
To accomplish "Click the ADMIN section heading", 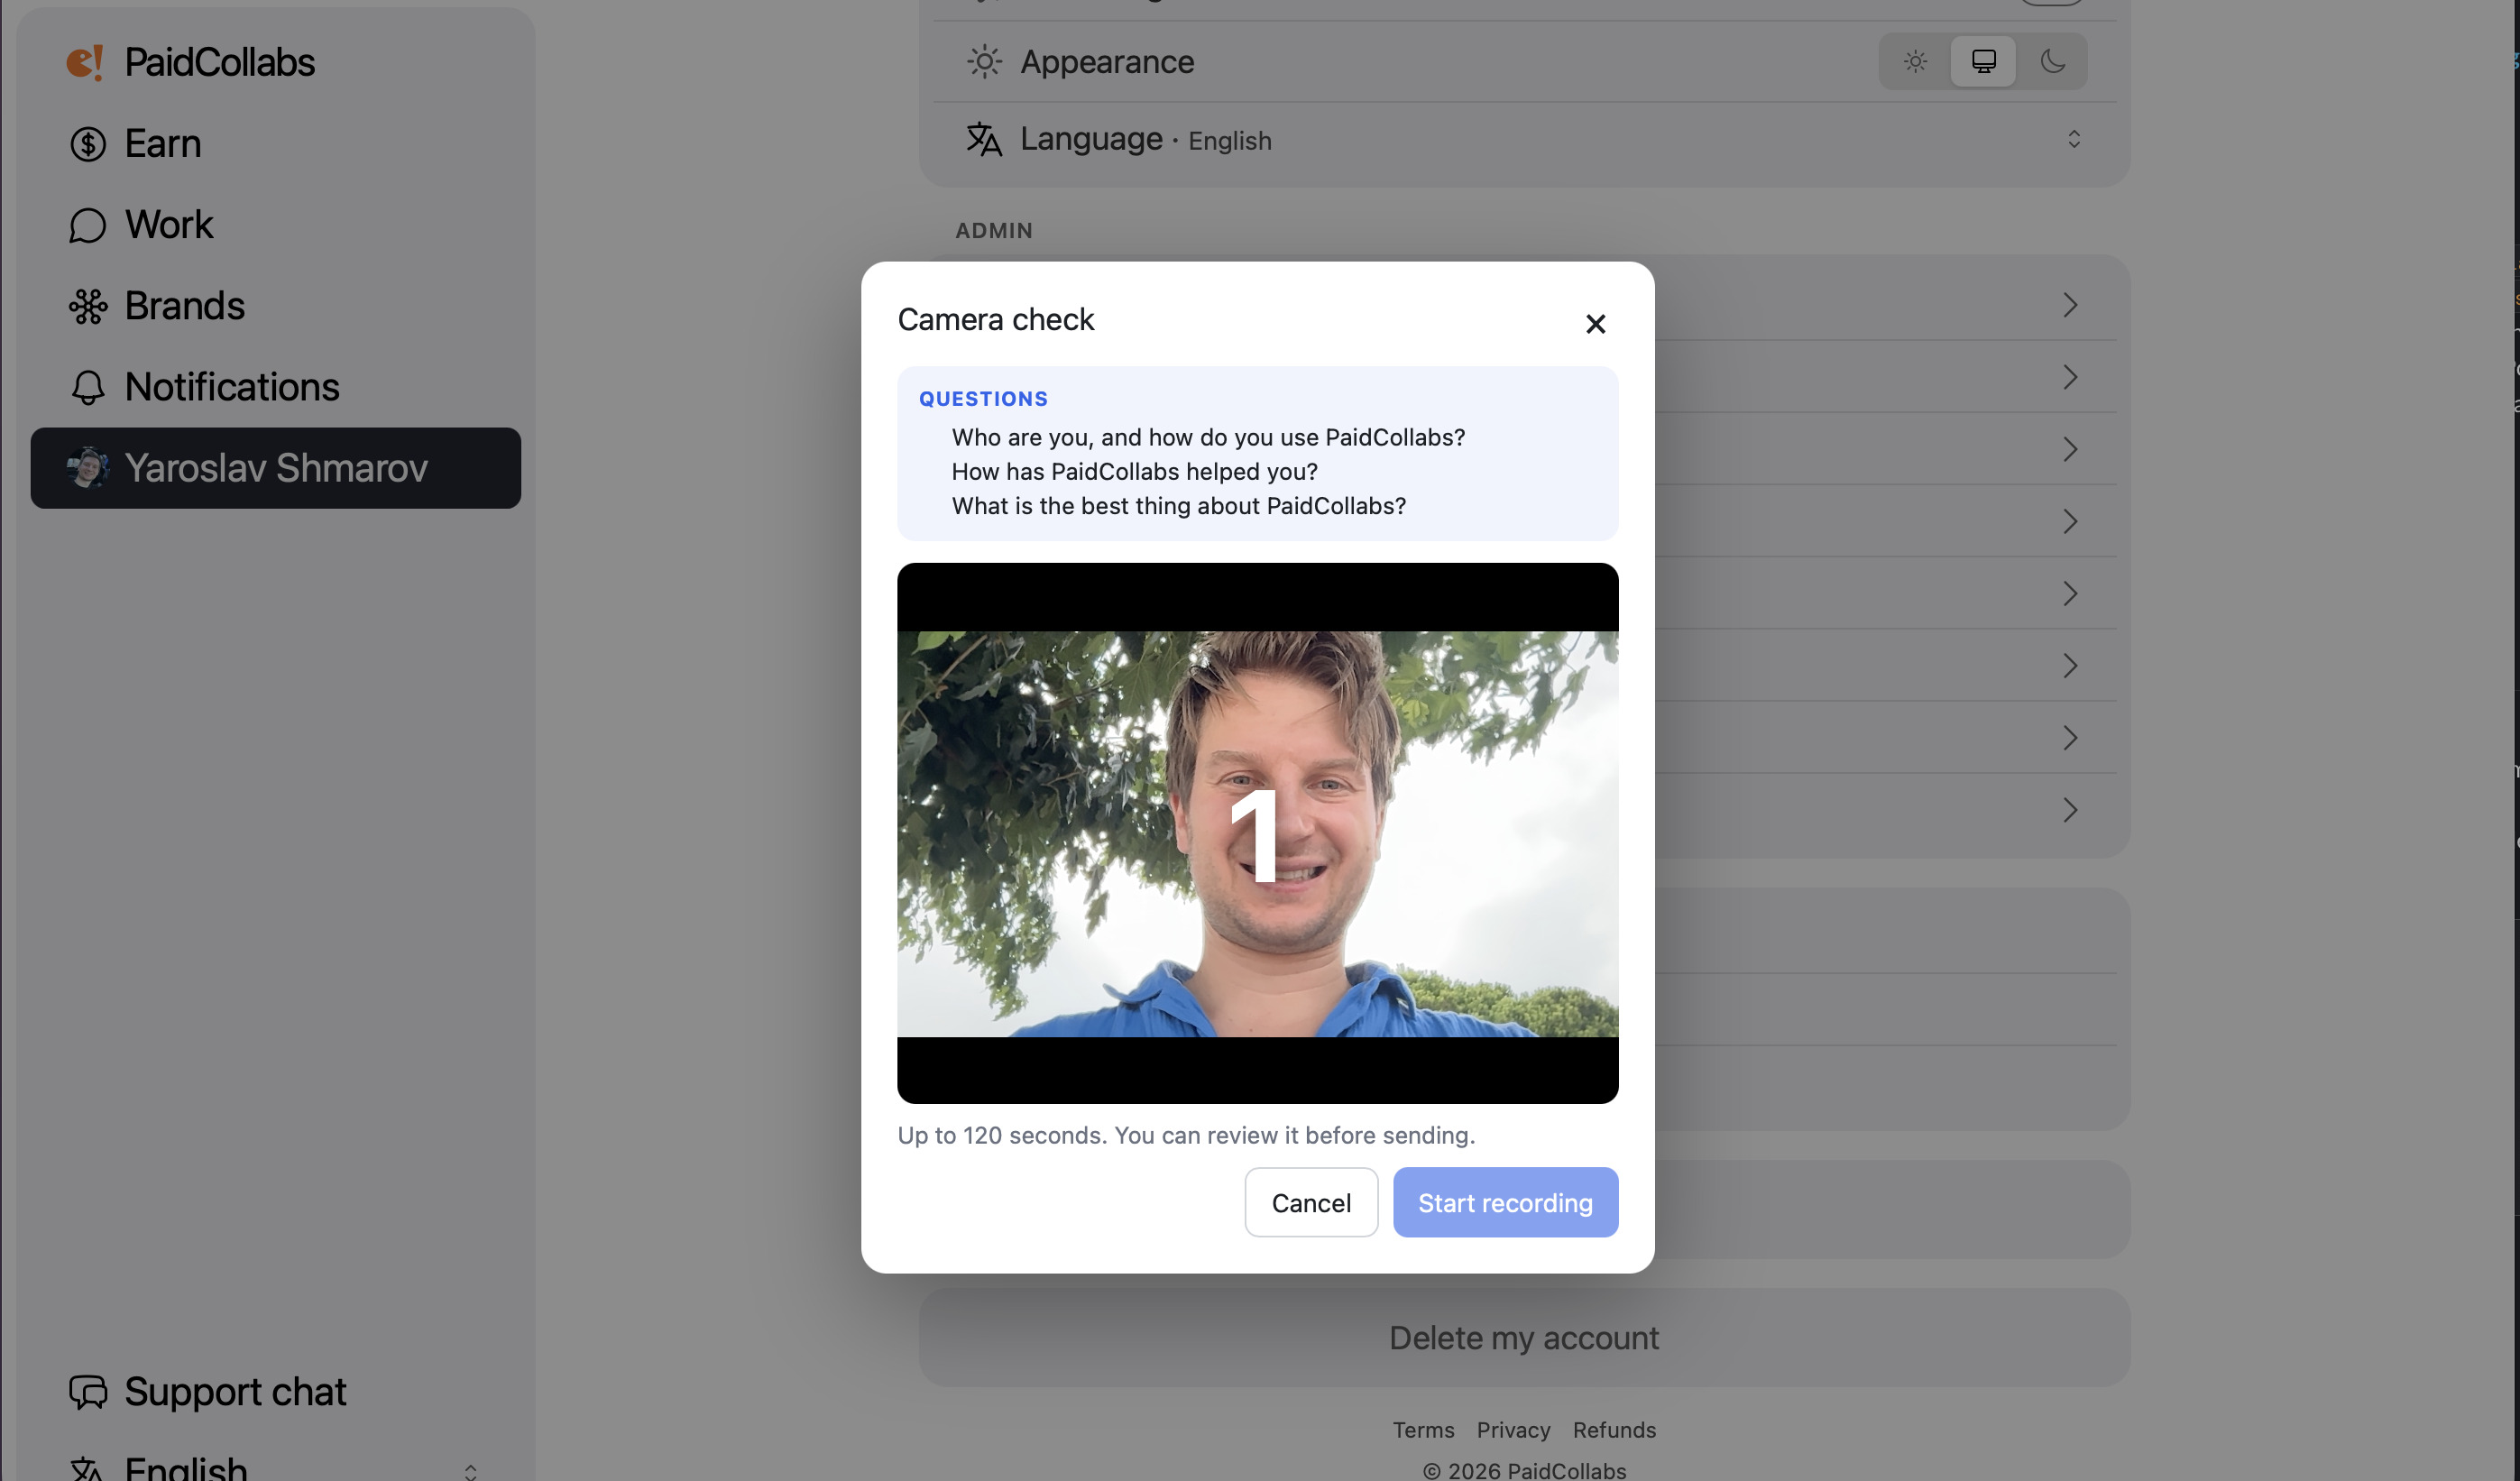I will (x=993, y=230).
